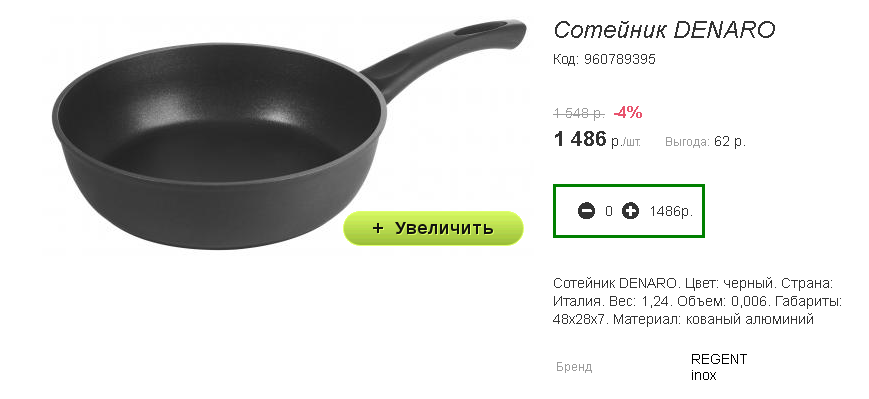Screen dimensions: 869x399
Task: Click the р./шт. unit label
Action: [626, 142]
